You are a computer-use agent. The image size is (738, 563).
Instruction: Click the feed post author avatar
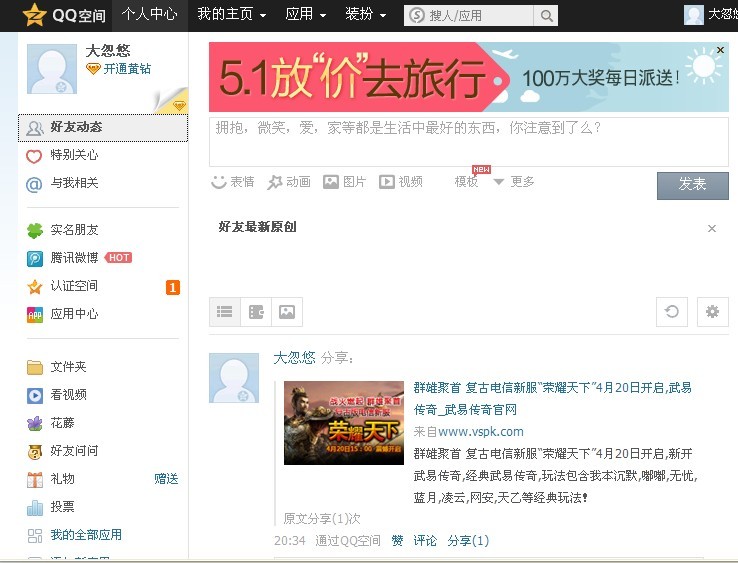point(234,378)
